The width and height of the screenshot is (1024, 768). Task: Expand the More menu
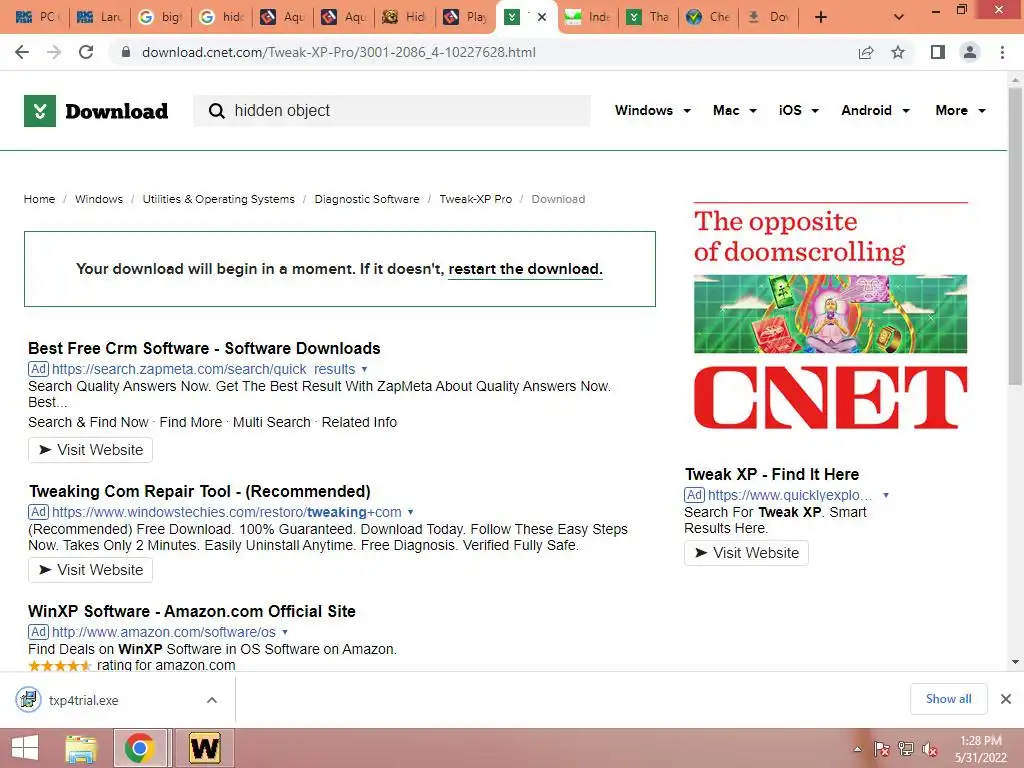coord(960,110)
